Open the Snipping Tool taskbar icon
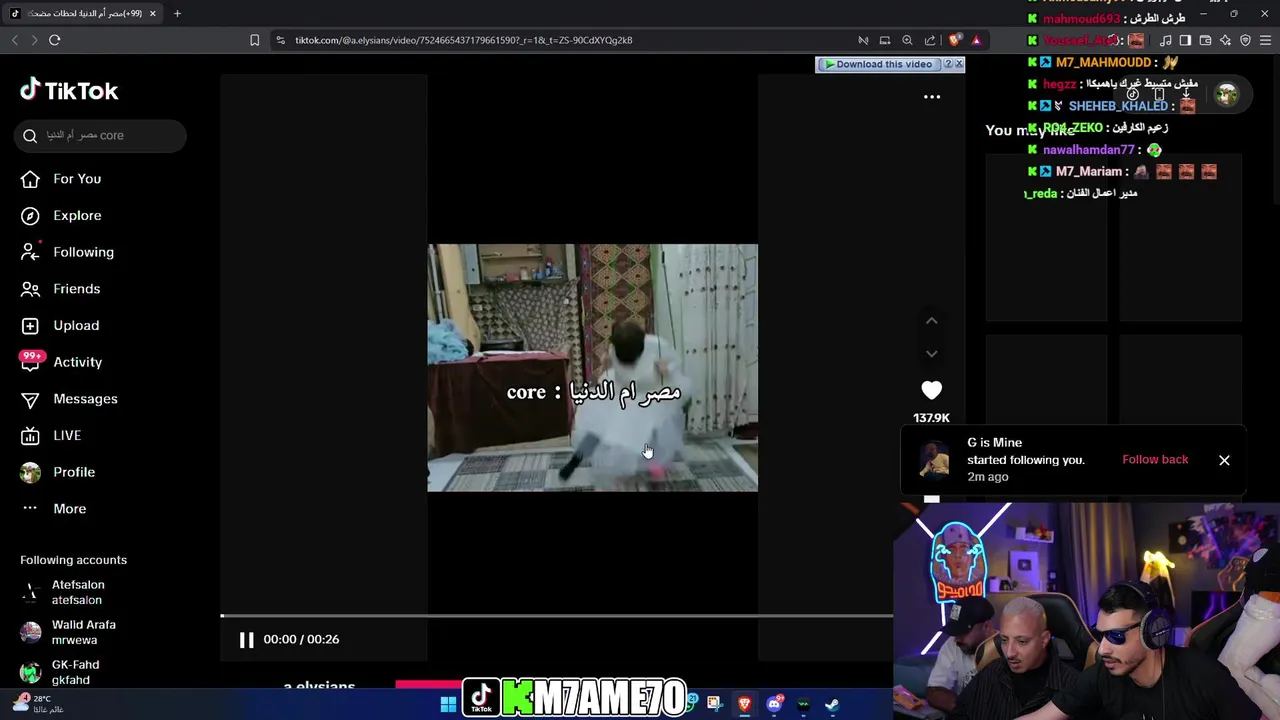 [714, 704]
